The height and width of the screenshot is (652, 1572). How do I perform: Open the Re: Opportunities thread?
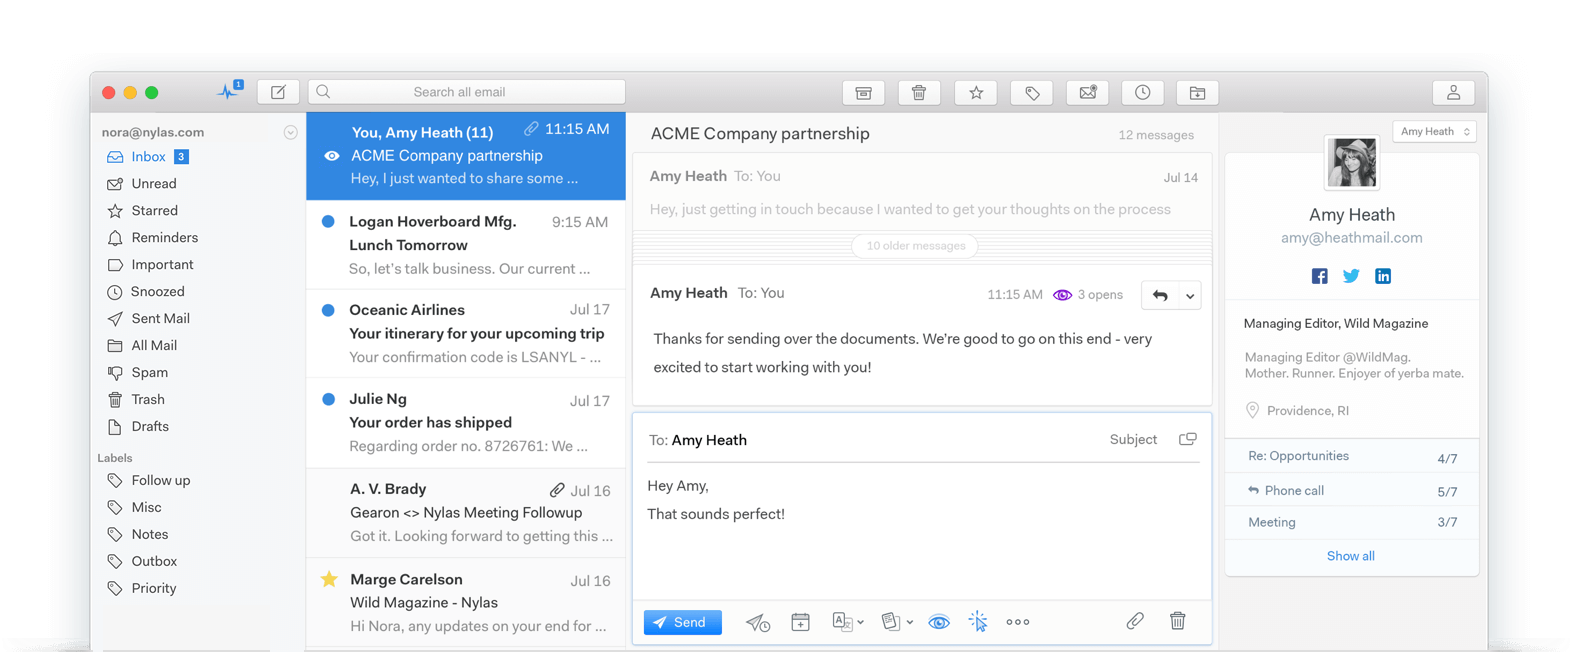tap(1352, 457)
